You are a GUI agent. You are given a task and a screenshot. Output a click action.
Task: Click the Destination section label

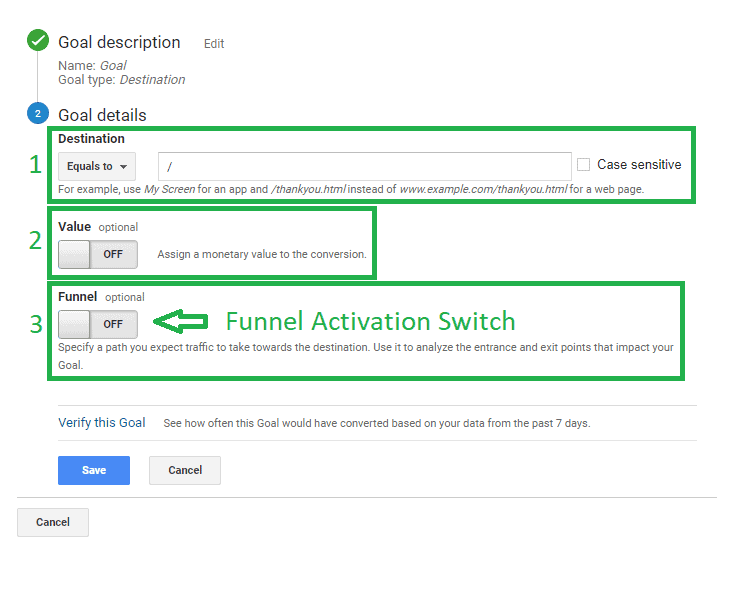91,139
